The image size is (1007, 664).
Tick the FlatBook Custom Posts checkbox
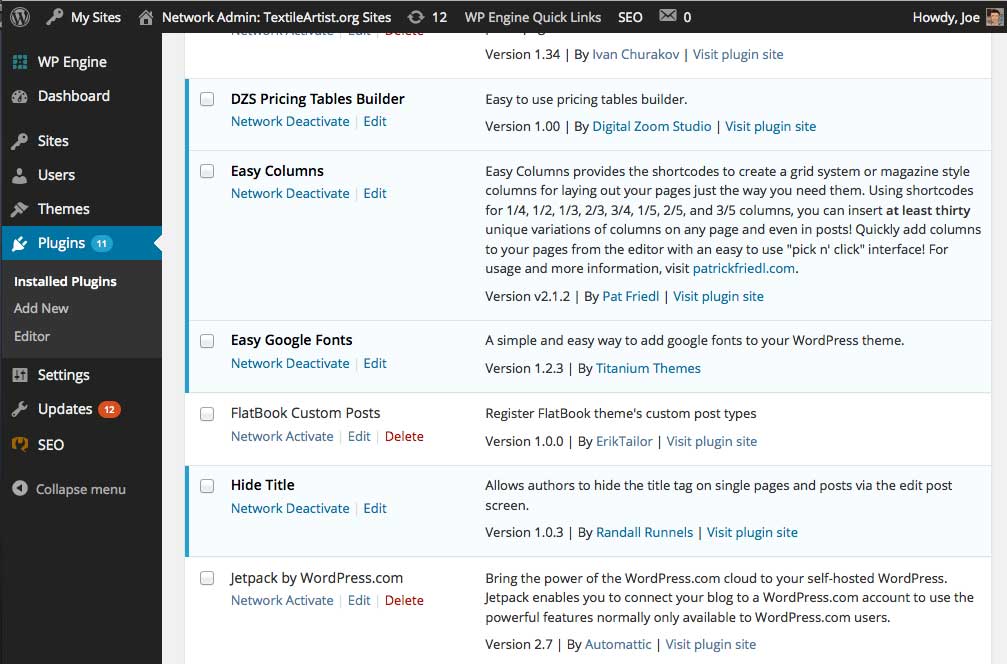207,414
